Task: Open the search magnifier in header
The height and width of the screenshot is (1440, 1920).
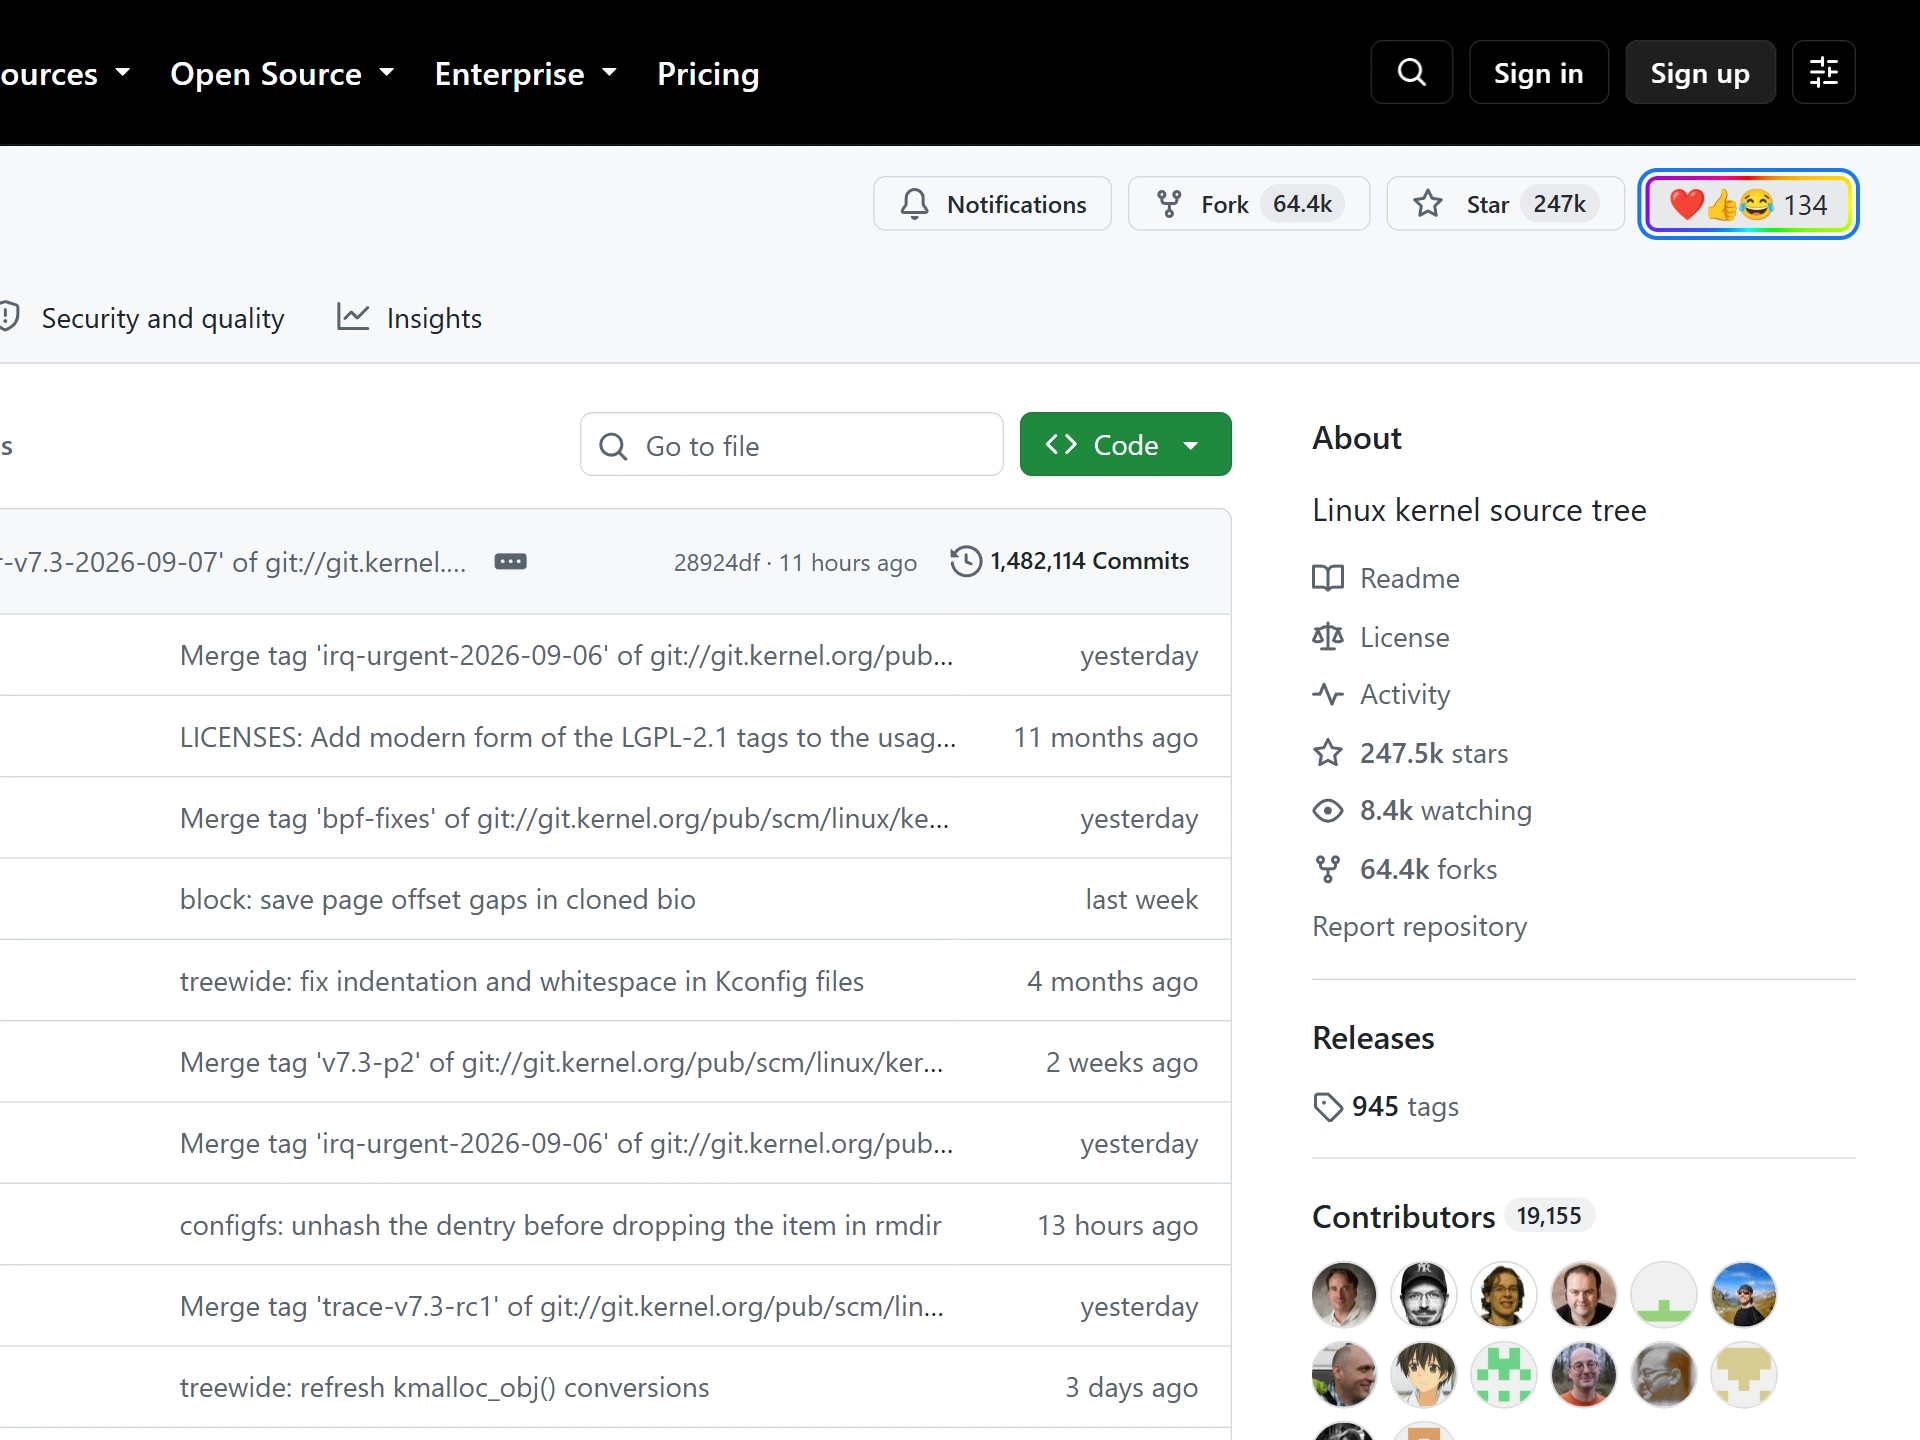Action: [1411, 72]
